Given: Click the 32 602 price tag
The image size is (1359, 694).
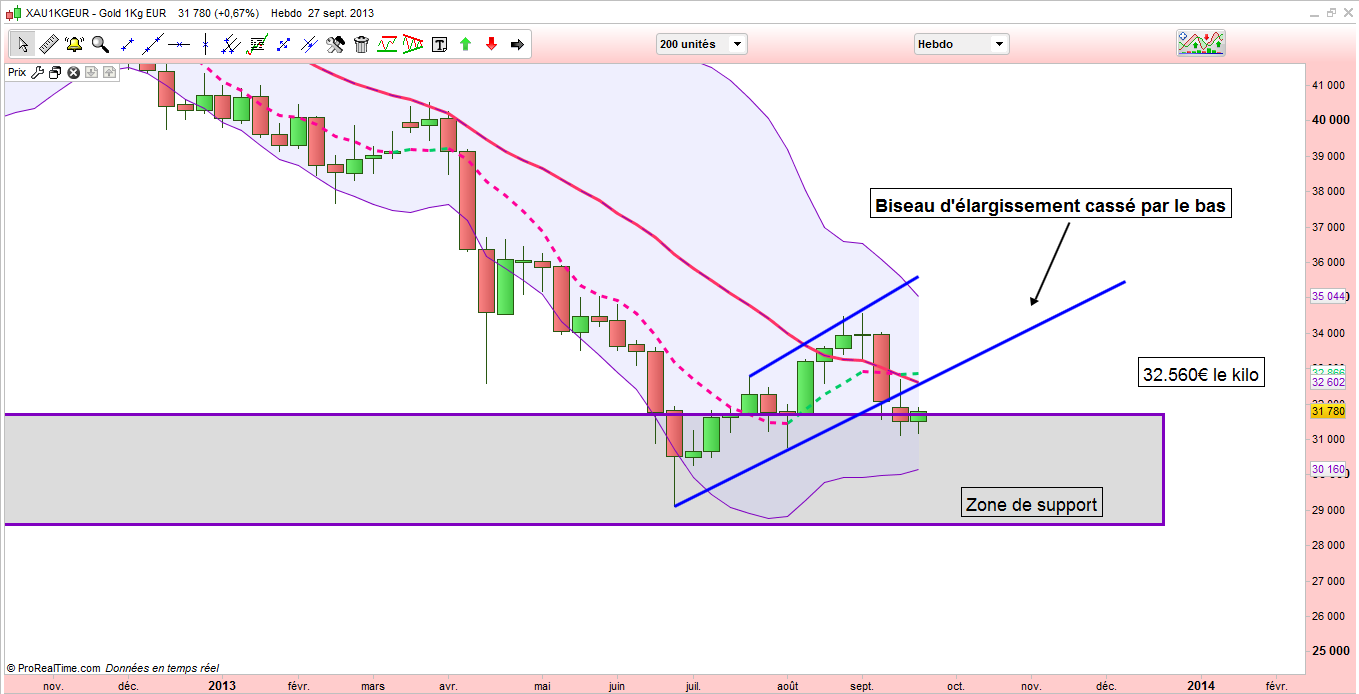Looking at the screenshot, I should pyautogui.click(x=1328, y=382).
